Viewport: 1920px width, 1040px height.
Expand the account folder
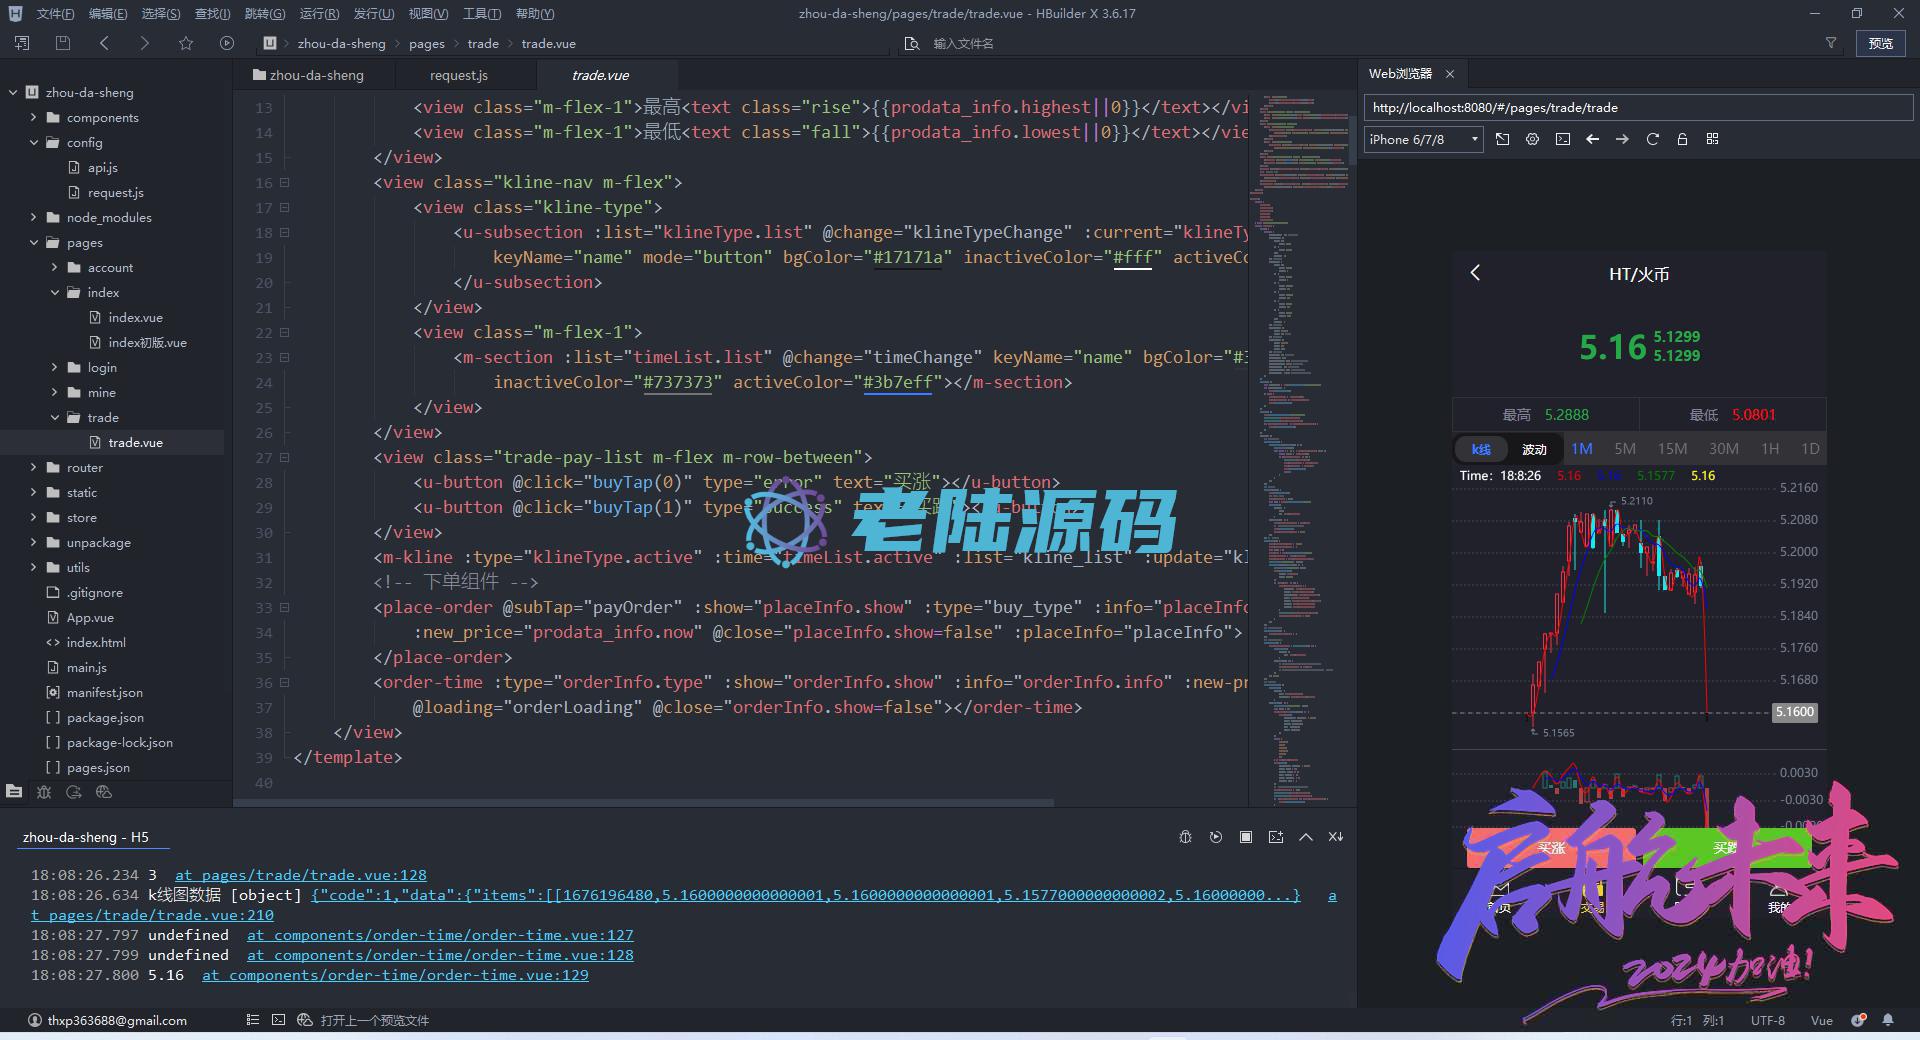54,267
